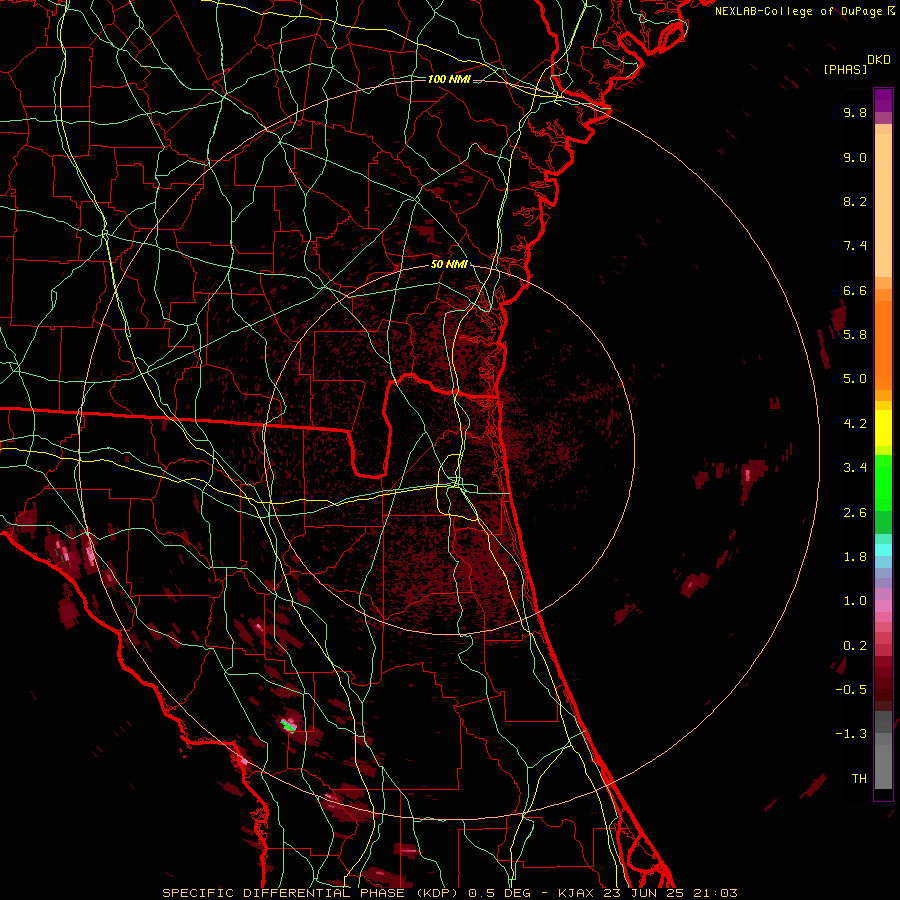Select the 100 NMI range ring label

click(x=449, y=79)
